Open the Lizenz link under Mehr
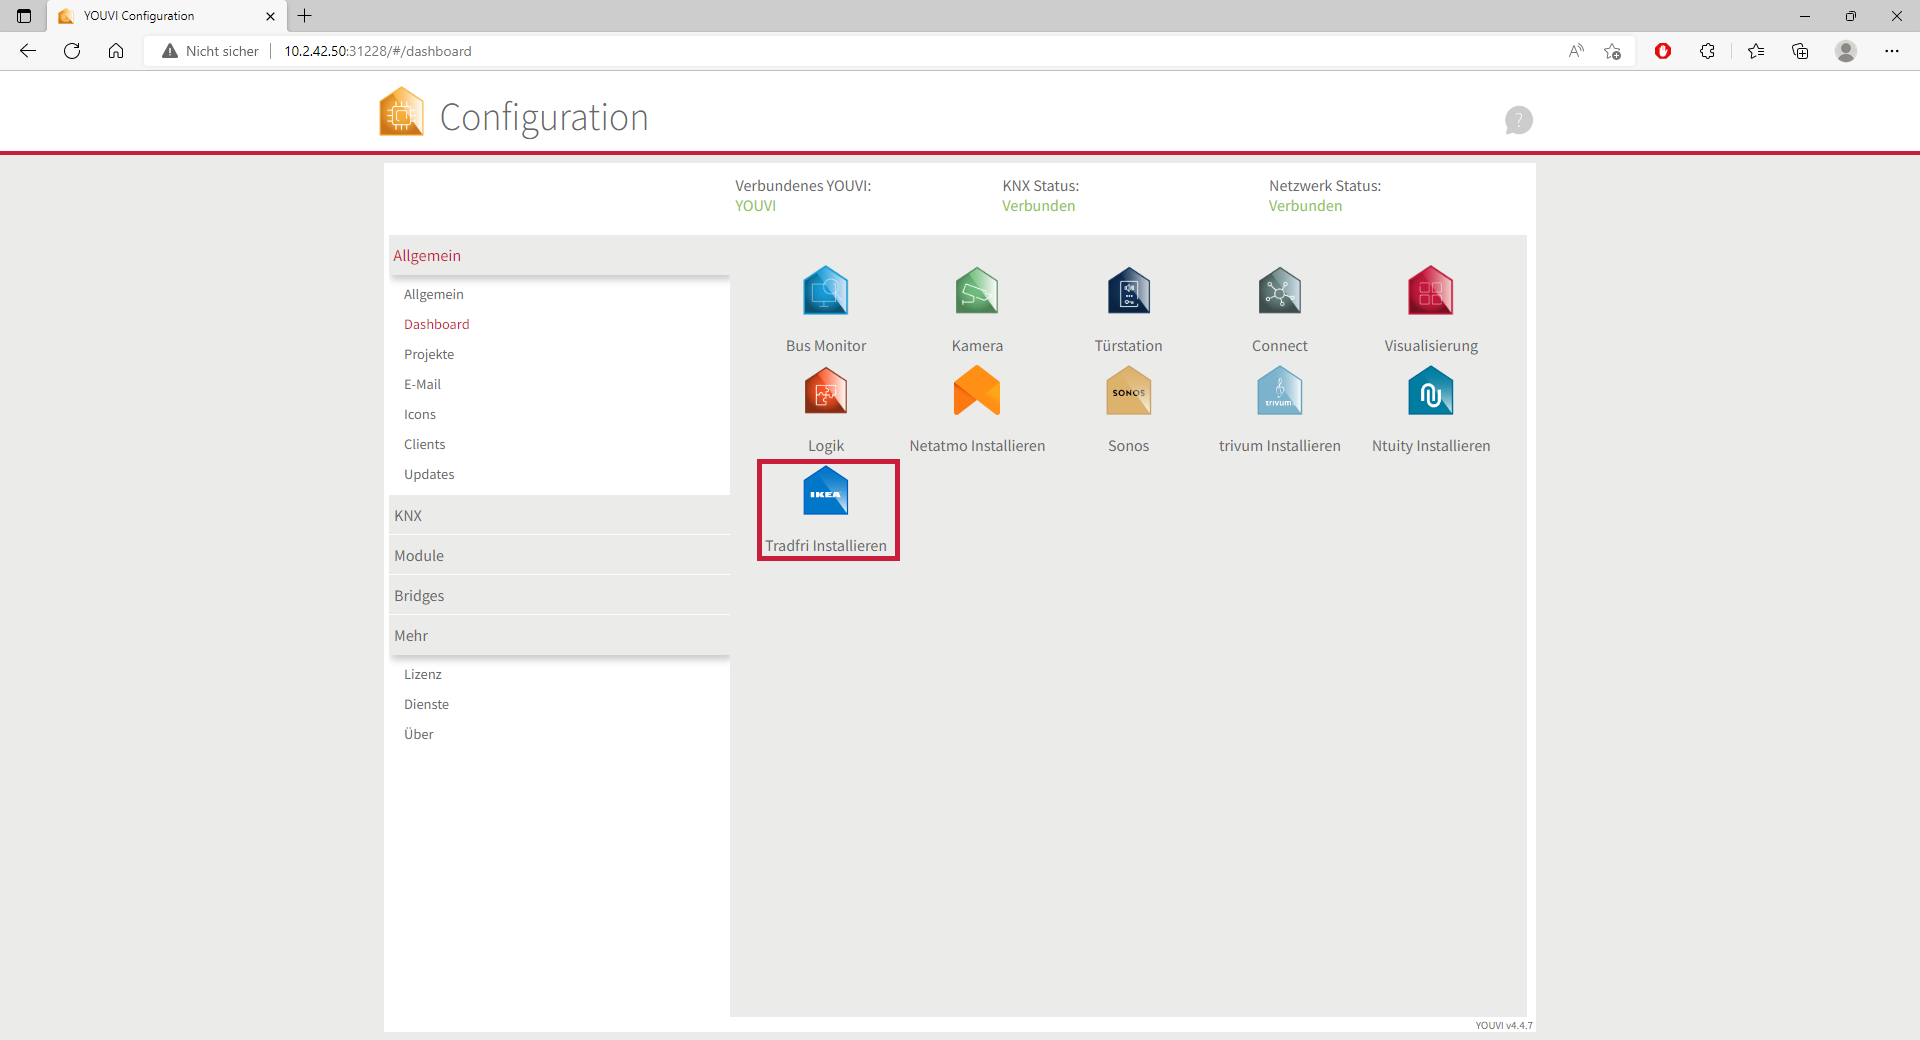Viewport: 1920px width, 1040px height. 423,674
